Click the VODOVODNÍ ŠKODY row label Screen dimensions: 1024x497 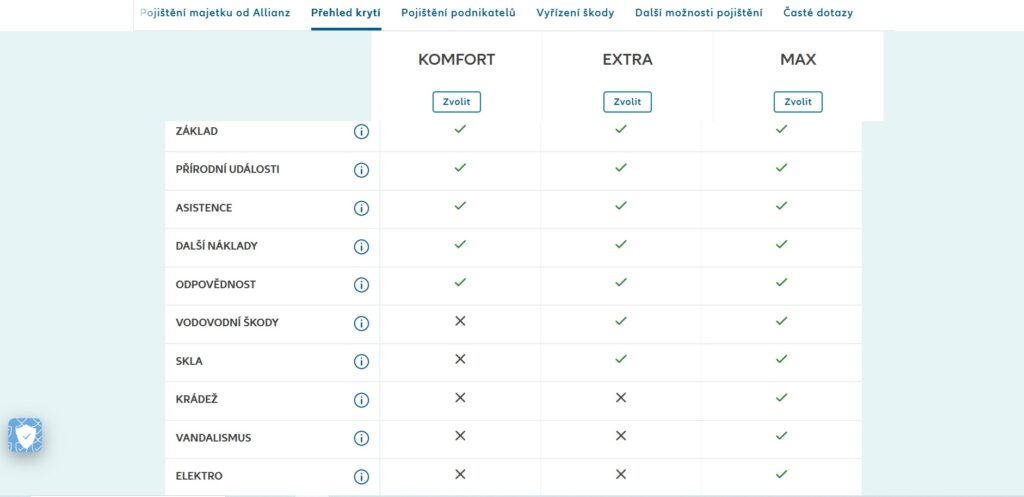tap(227, 323)
